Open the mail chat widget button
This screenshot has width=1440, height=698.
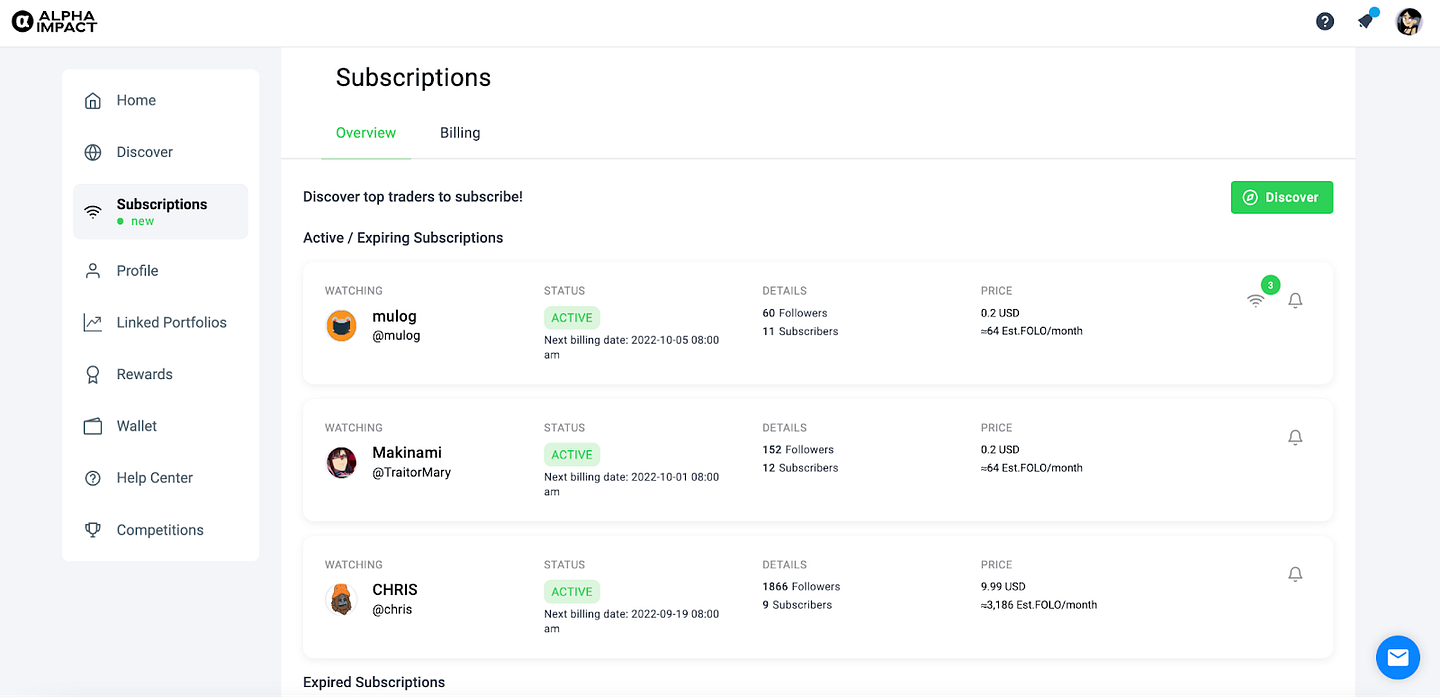coord(1397,657)
